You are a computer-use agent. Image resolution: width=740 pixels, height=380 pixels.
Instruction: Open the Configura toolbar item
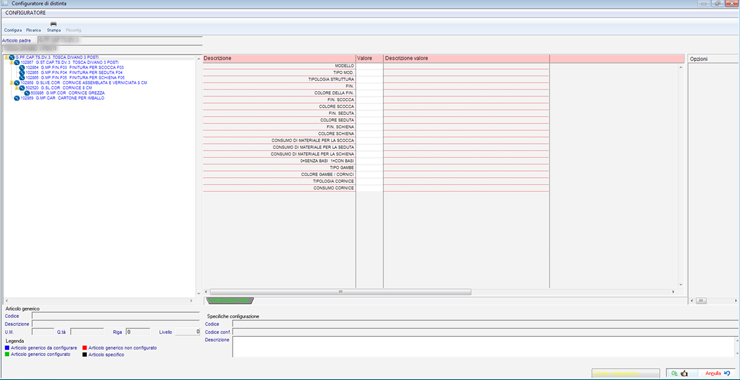click(13, 30)
